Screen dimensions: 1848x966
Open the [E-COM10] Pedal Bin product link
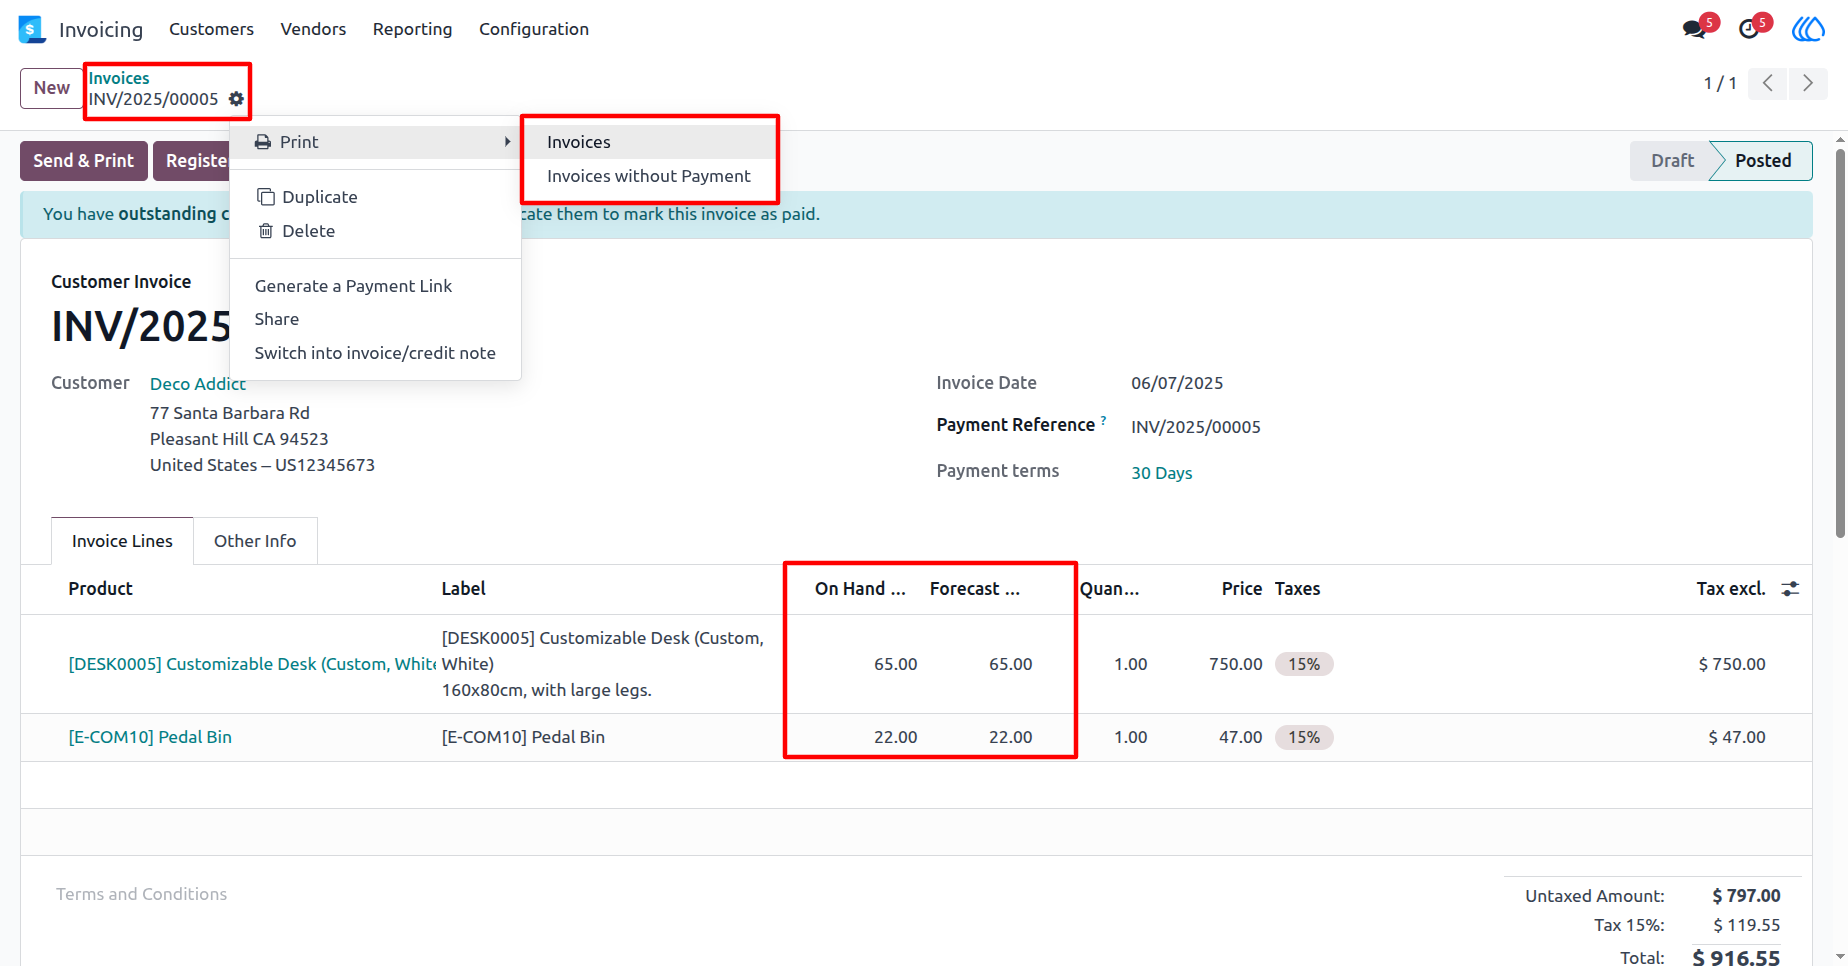[x=150, y=737]
